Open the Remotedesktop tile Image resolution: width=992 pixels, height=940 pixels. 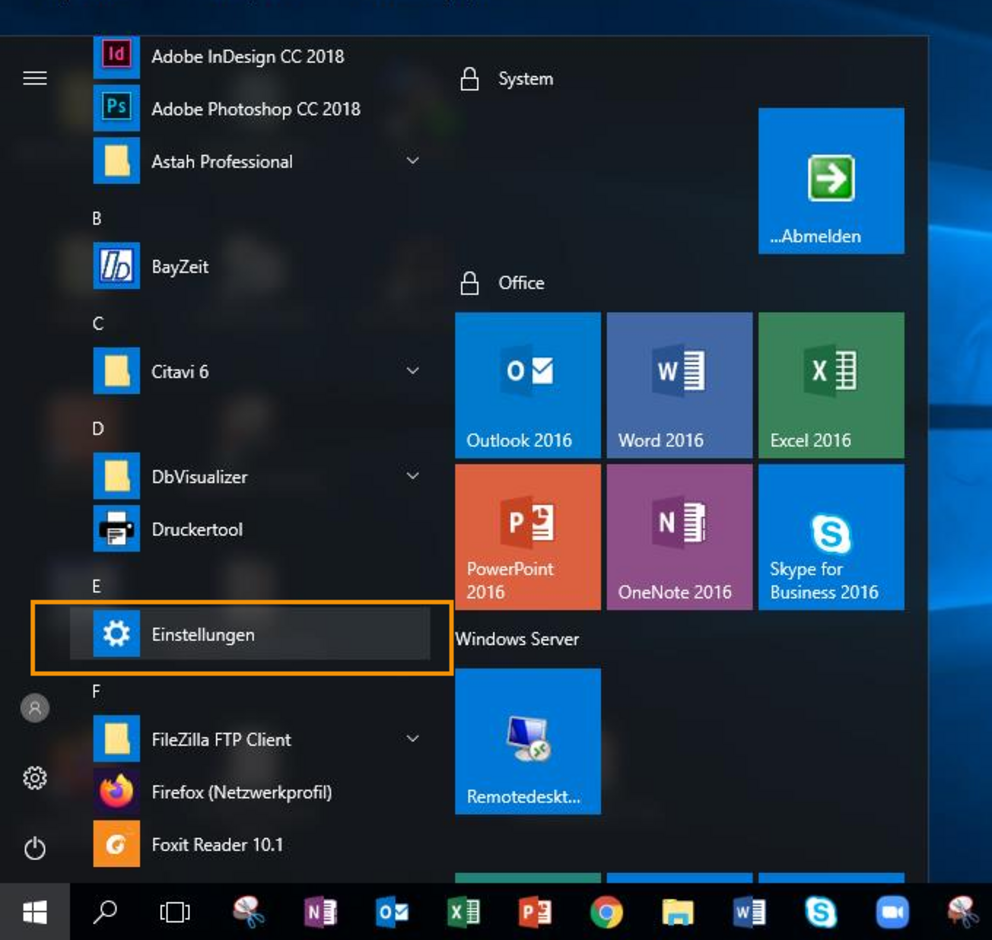point(528,741)
